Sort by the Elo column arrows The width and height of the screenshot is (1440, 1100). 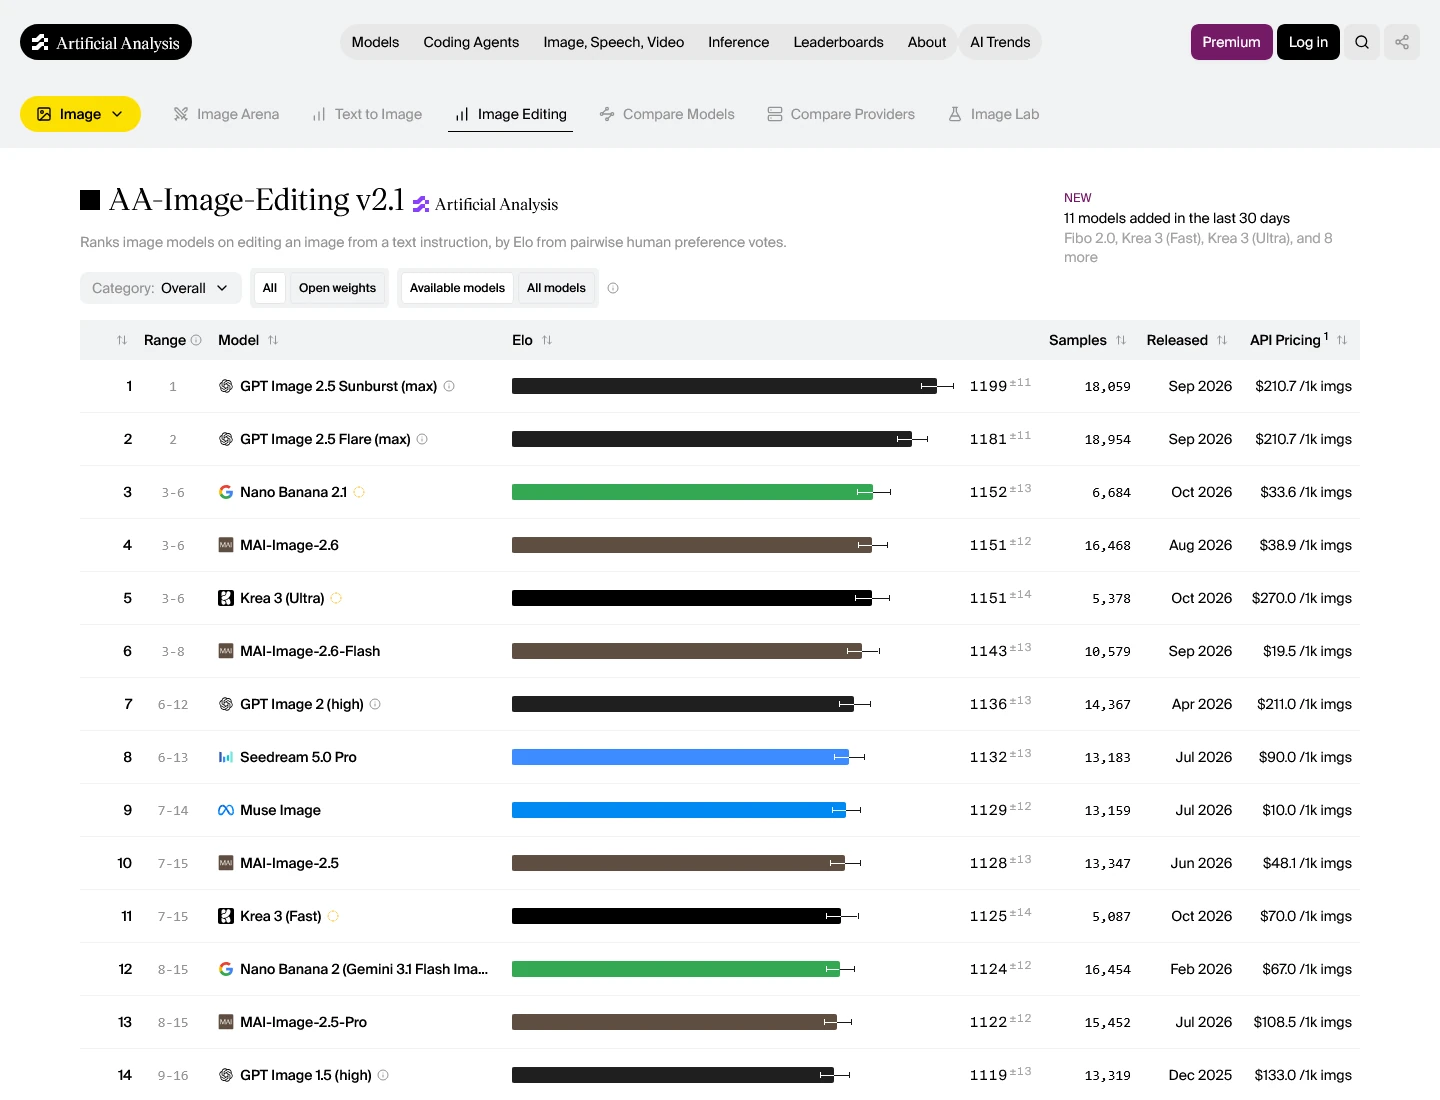point(547,340)
